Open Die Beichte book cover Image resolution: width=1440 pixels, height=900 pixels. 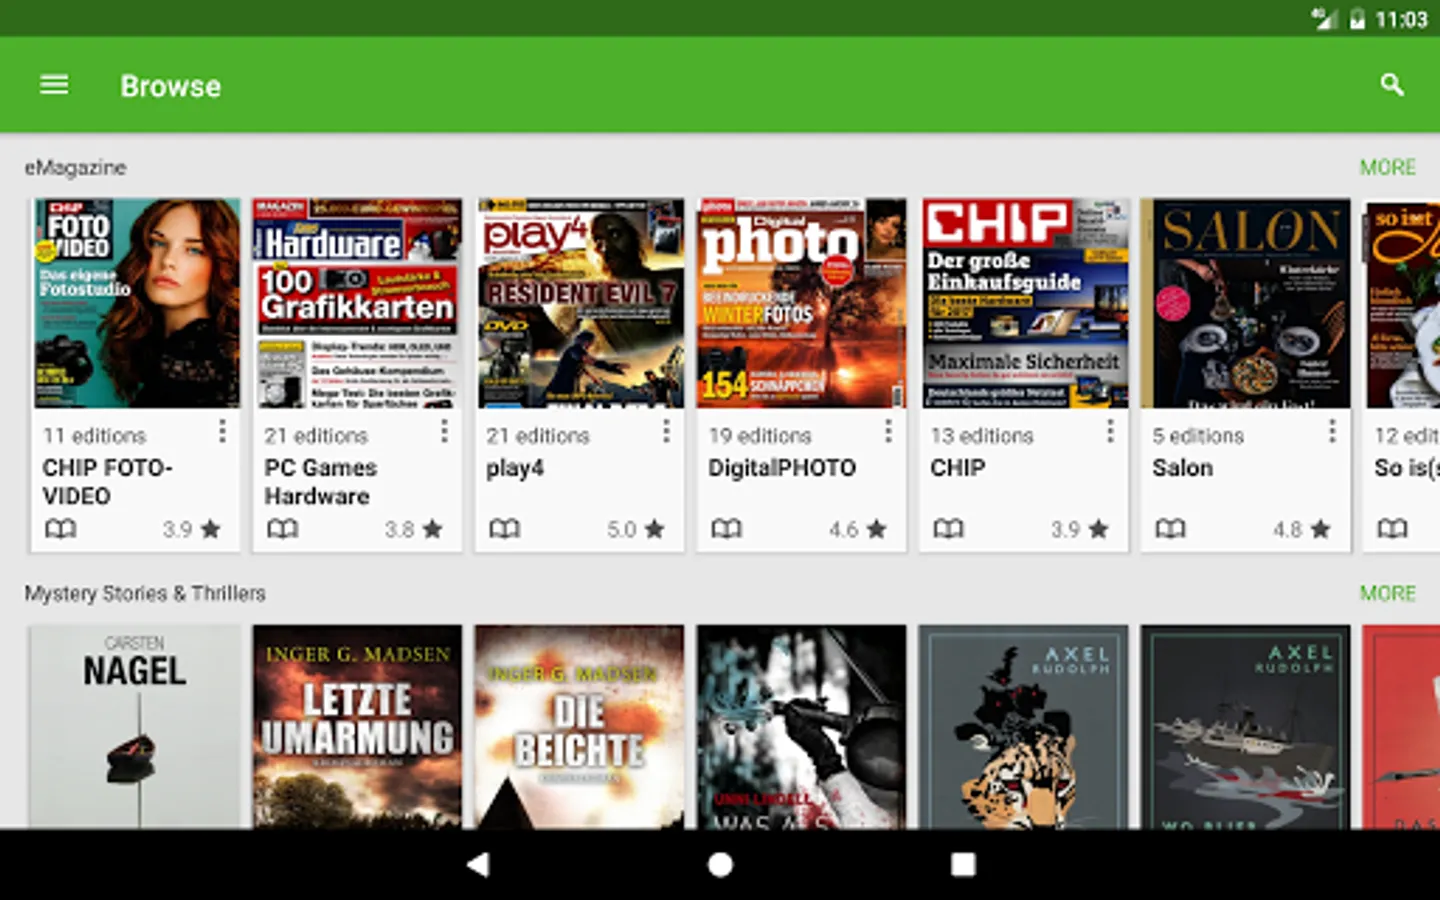coord(580,727)
